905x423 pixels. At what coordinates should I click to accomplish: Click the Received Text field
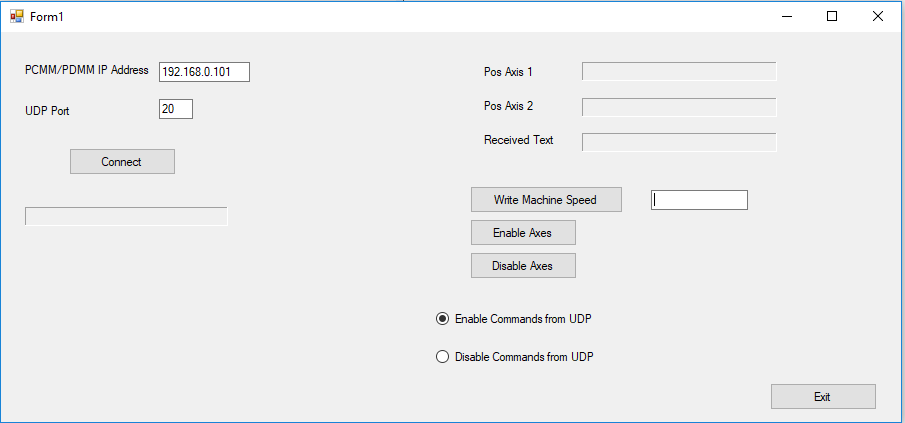click(x=679, y=142)
